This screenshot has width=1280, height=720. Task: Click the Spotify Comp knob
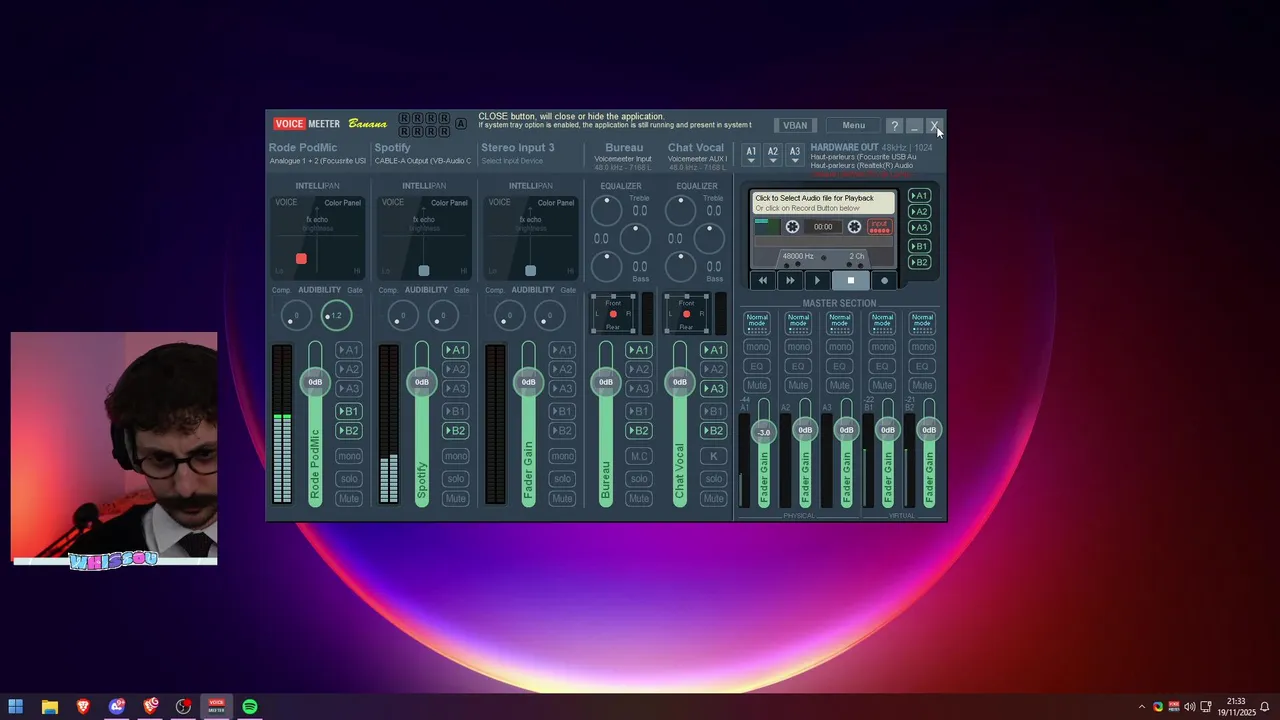[x=403, y=316]
